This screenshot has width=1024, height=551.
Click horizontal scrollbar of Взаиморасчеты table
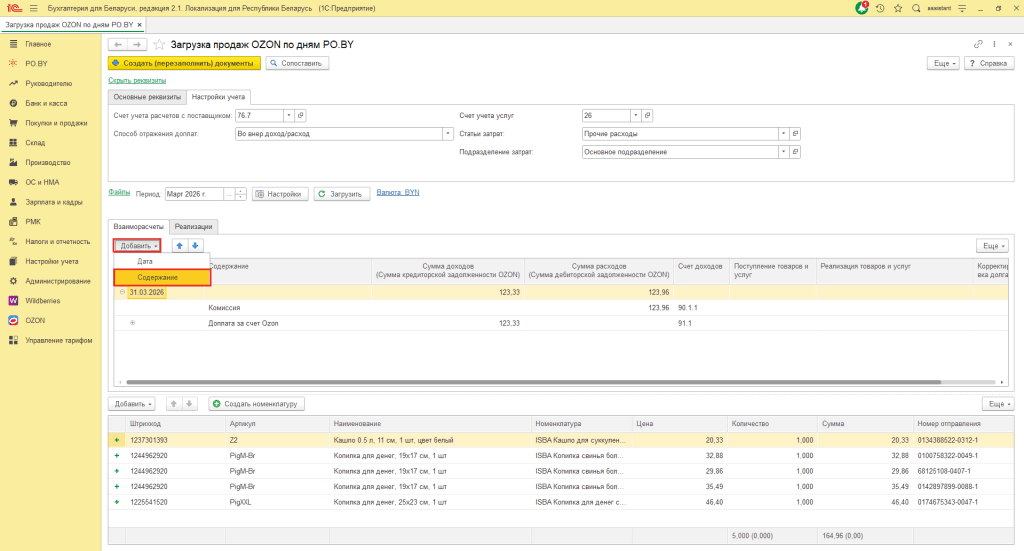(x=534, y=382)
